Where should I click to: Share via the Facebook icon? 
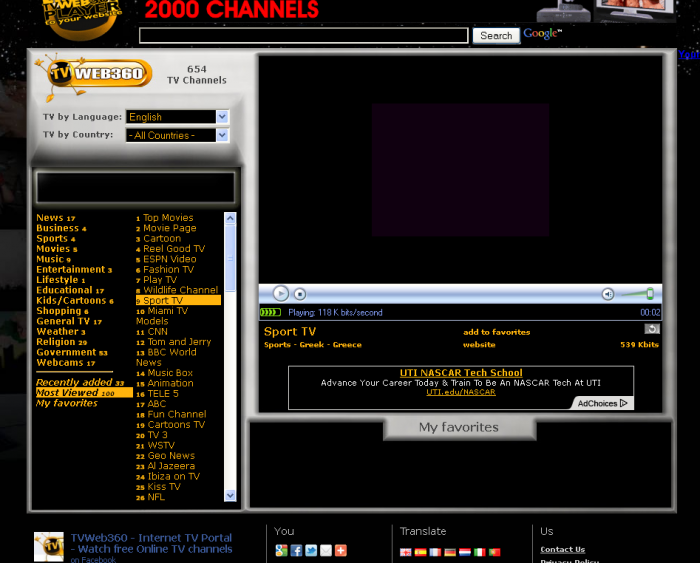pyautogui.click(x=296, y=550)
